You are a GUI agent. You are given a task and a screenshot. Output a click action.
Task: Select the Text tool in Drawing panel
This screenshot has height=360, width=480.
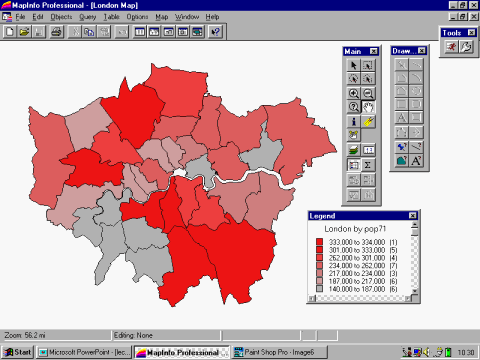point(401,117)
